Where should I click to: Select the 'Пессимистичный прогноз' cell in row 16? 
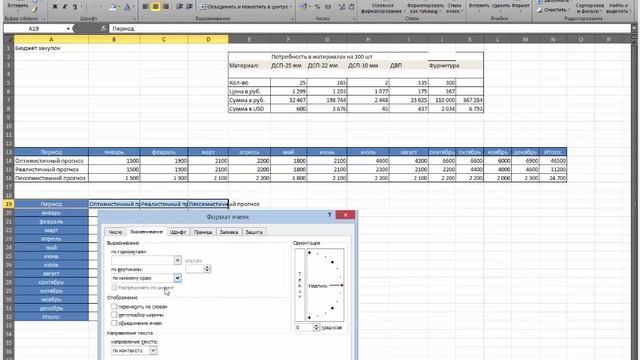pyautogui.click(x=51, y=178)
